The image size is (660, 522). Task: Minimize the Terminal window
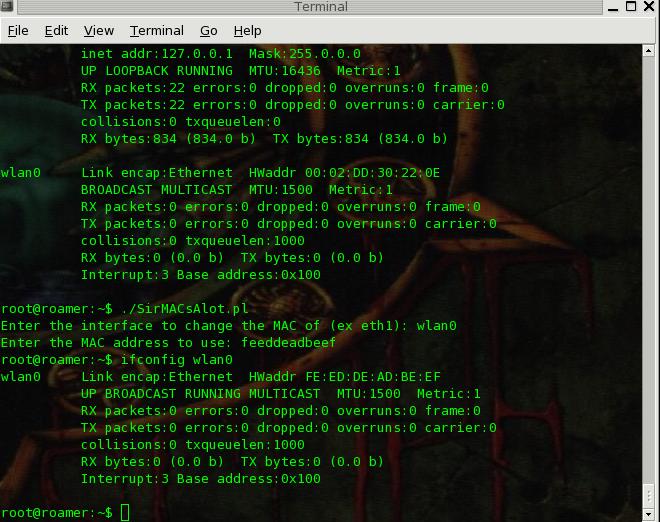613,8
